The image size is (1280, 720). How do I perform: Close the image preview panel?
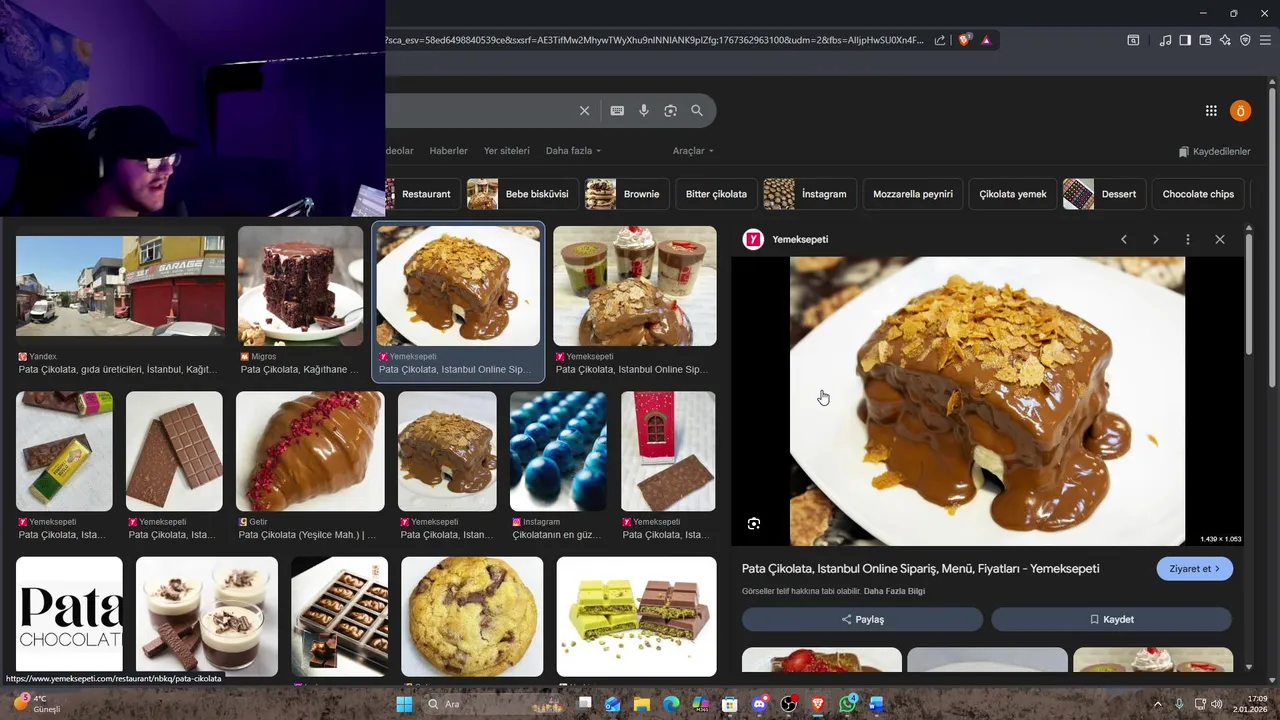click(1220, 240)
